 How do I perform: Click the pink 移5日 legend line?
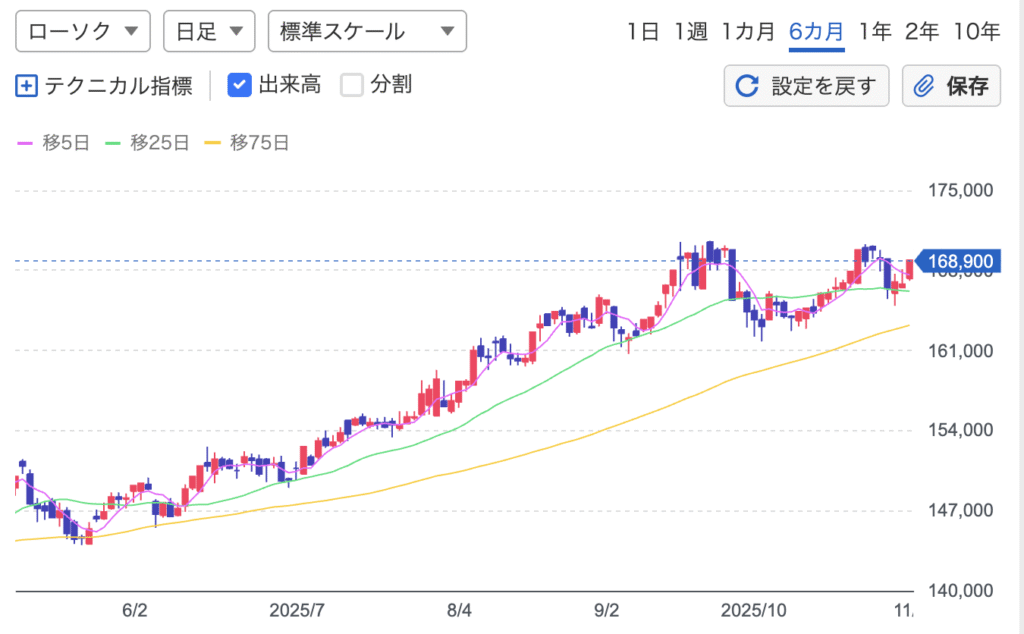25,143
